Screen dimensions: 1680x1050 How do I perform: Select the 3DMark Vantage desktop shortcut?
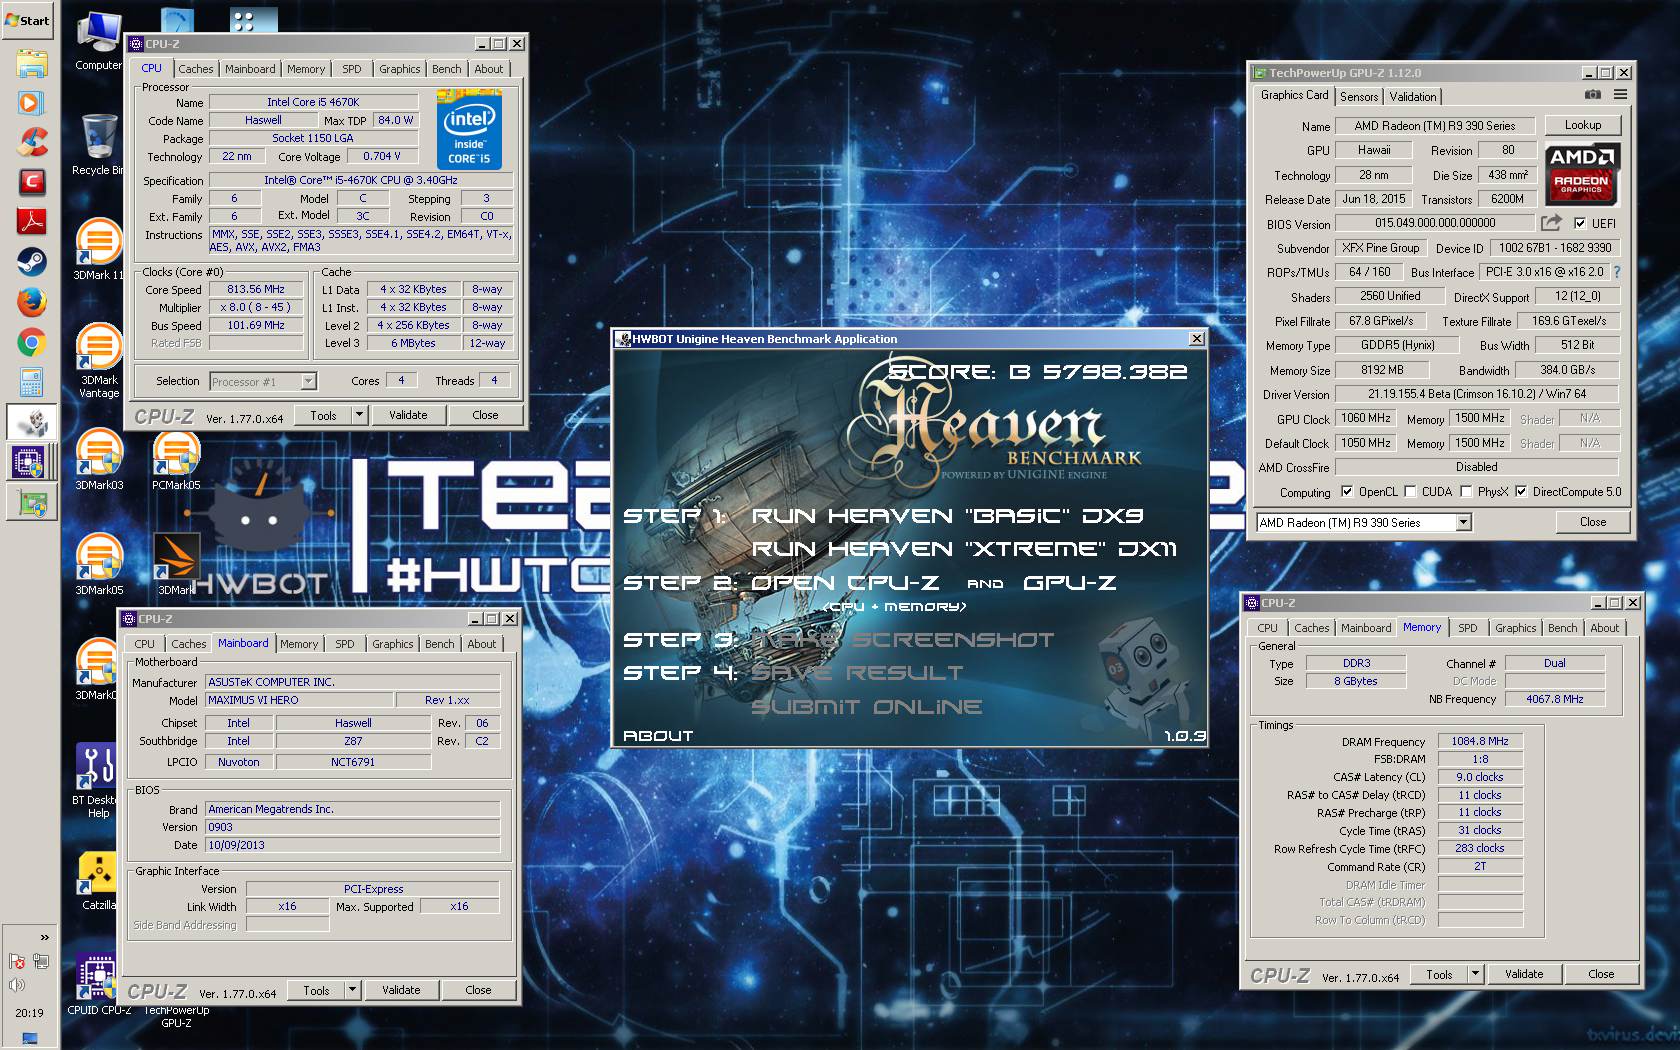tap(98, 361)
